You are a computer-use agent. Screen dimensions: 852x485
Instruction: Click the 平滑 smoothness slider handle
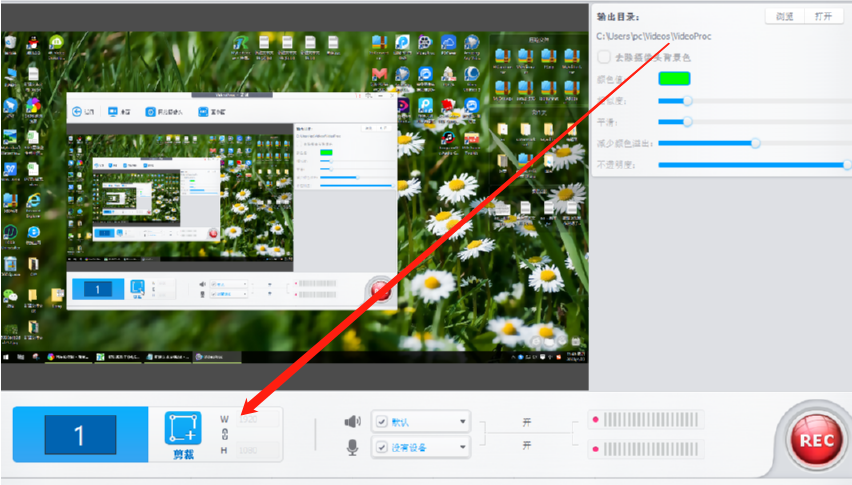tap(687, 122)
